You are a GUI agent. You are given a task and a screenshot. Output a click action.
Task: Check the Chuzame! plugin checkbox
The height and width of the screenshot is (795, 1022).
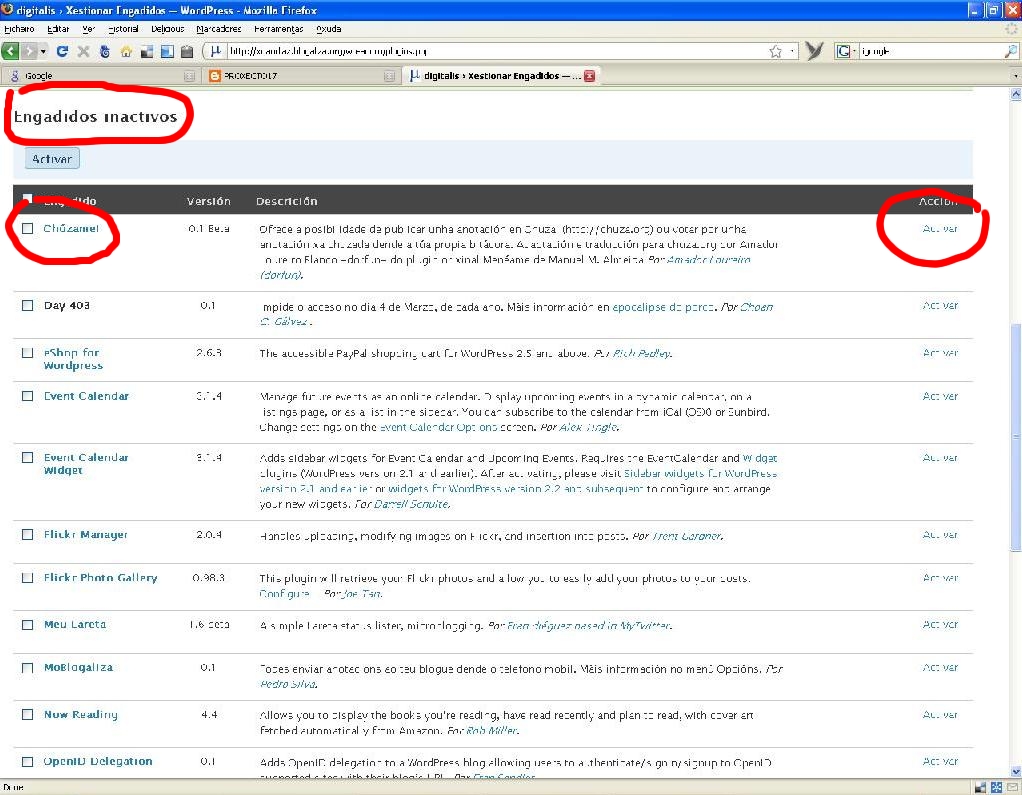coord(27,229)
